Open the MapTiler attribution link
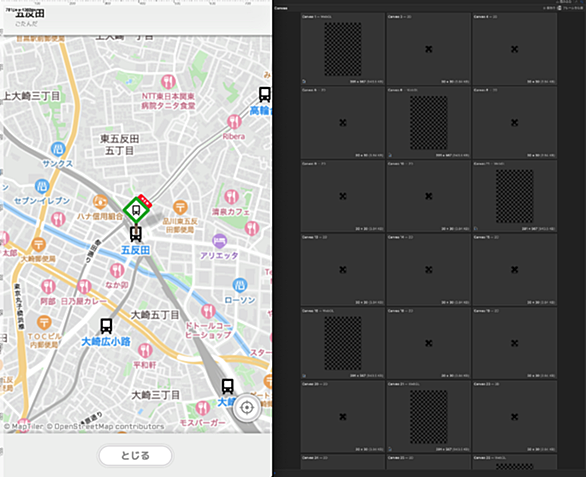Viewport: 586px width, 477px height. tap(24, 426)
